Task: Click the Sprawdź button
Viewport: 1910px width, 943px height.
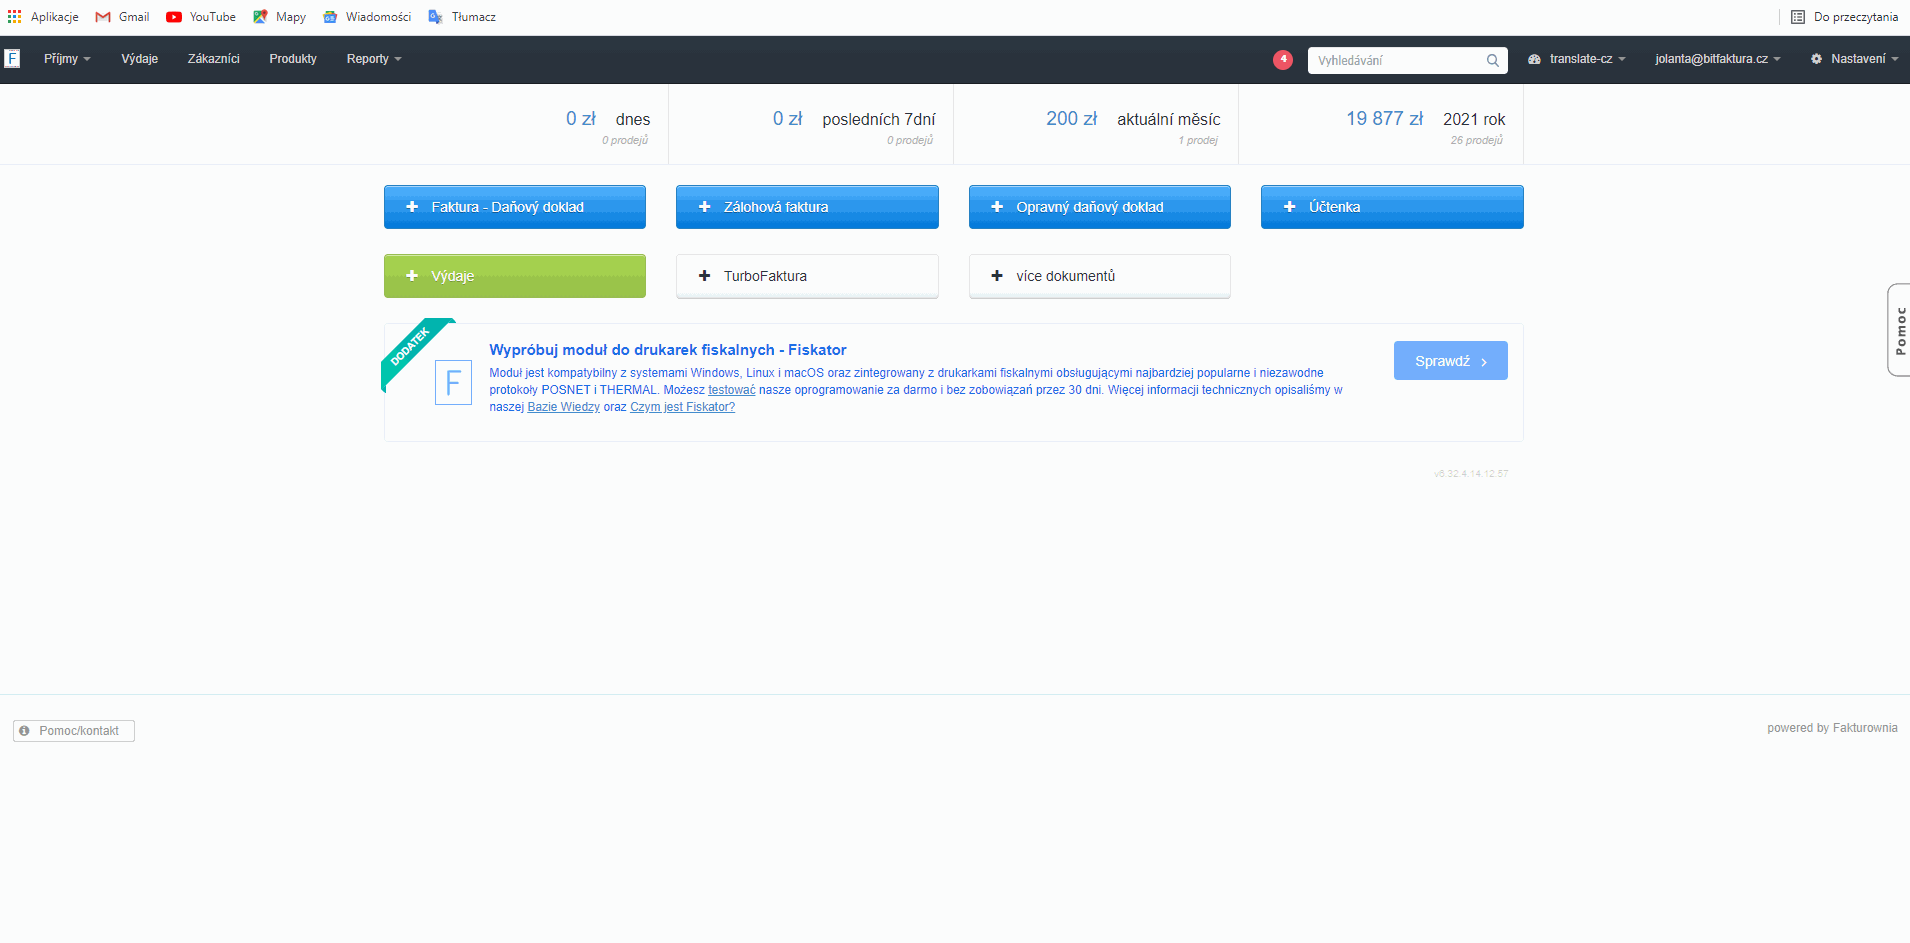Action: point(1451,361)
